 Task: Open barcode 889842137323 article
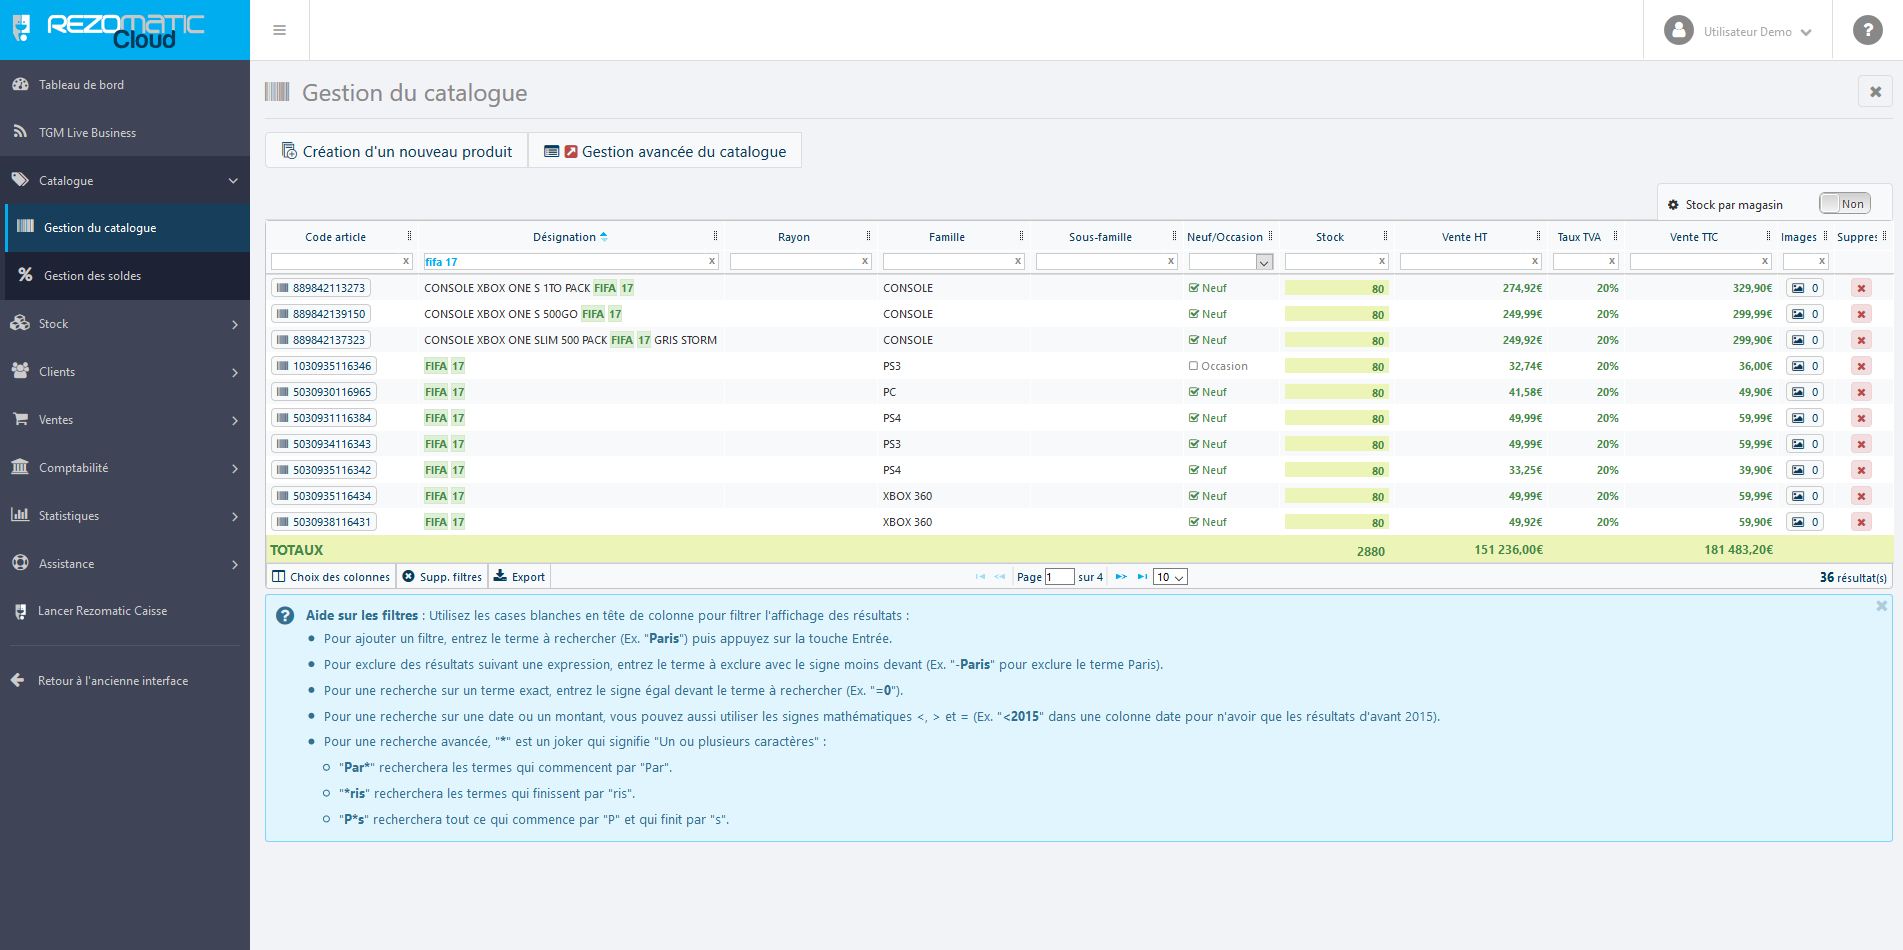(321, 340)
